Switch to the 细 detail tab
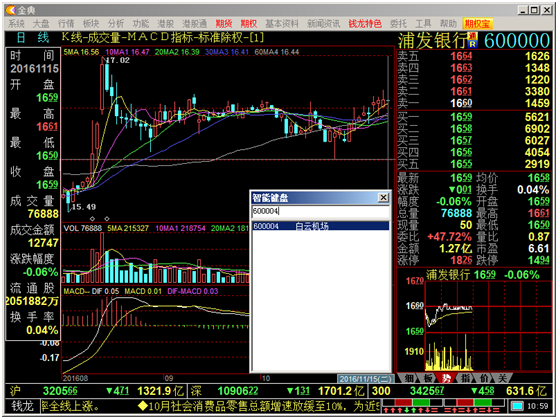Screen dimensions: 558x419 pyautogui.click(x=409, y=378)
